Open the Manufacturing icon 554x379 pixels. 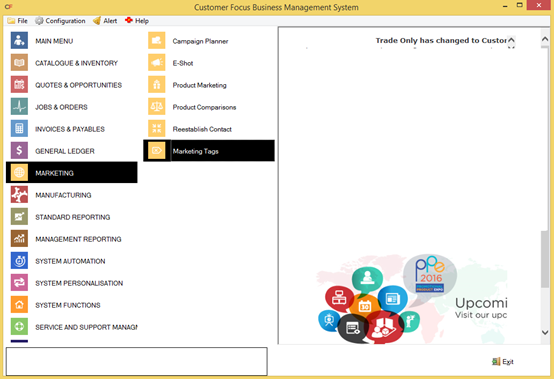tap(19, 195)
